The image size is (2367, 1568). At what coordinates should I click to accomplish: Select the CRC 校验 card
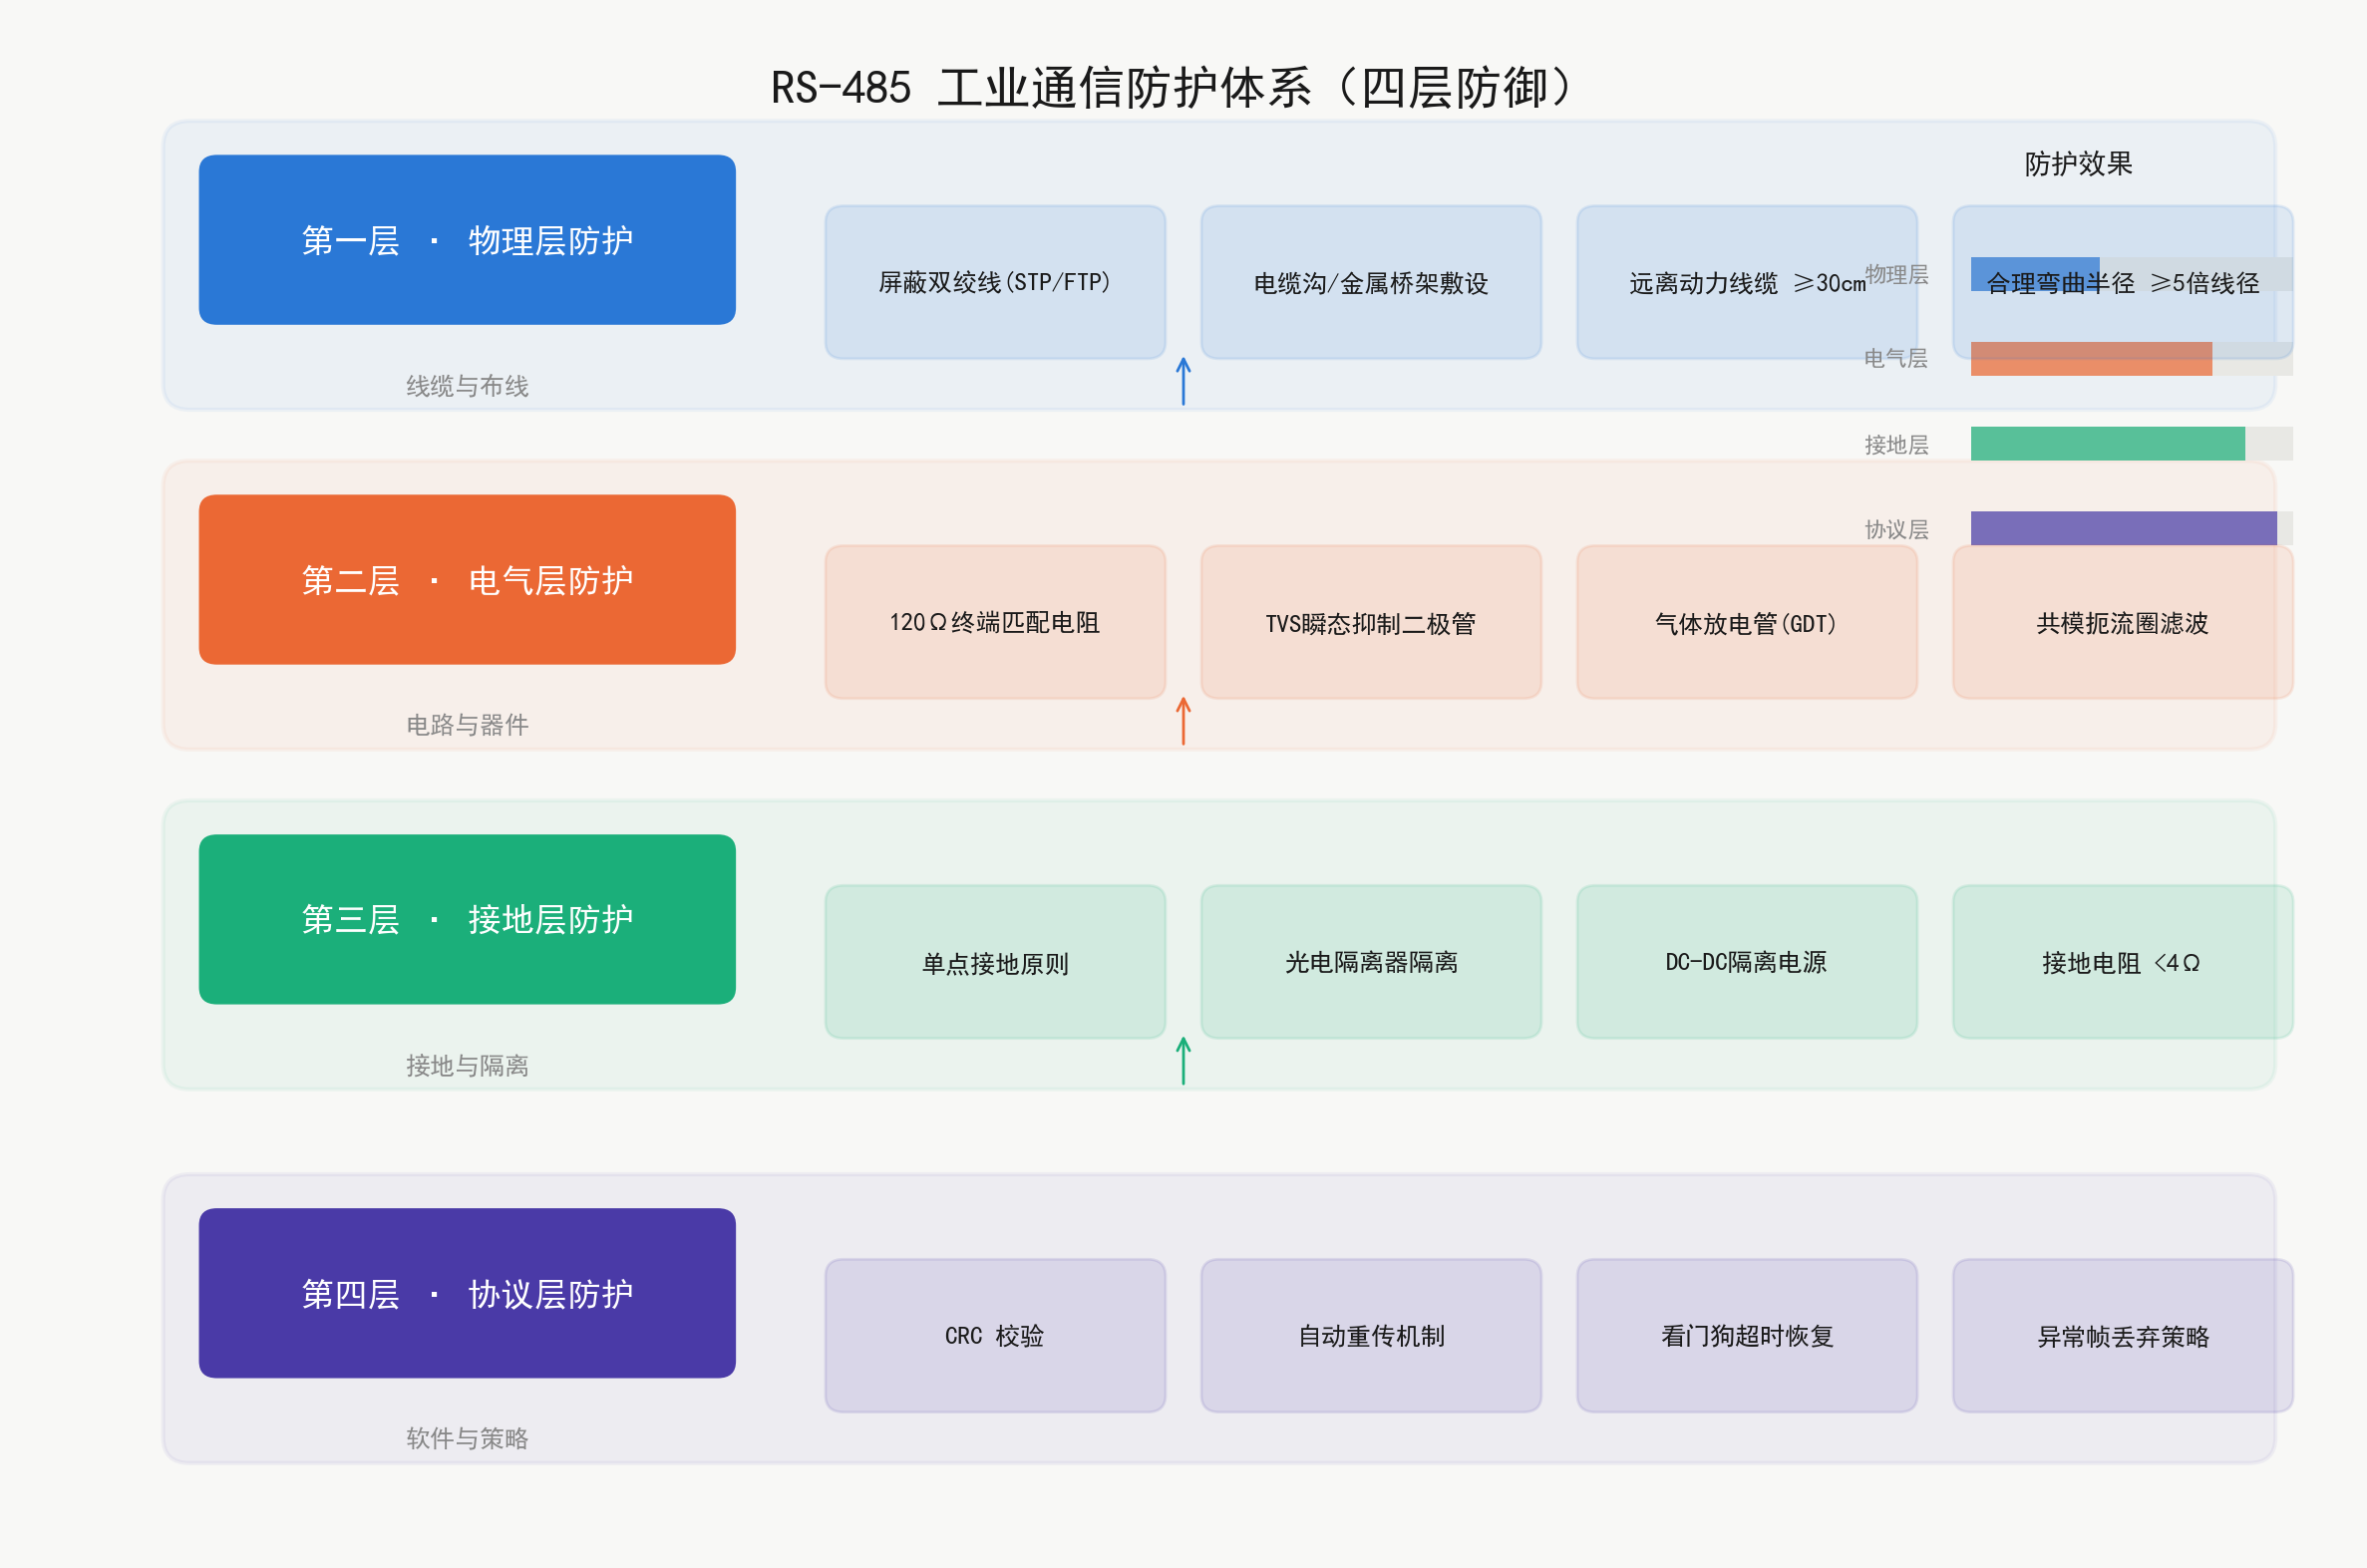995,1335
